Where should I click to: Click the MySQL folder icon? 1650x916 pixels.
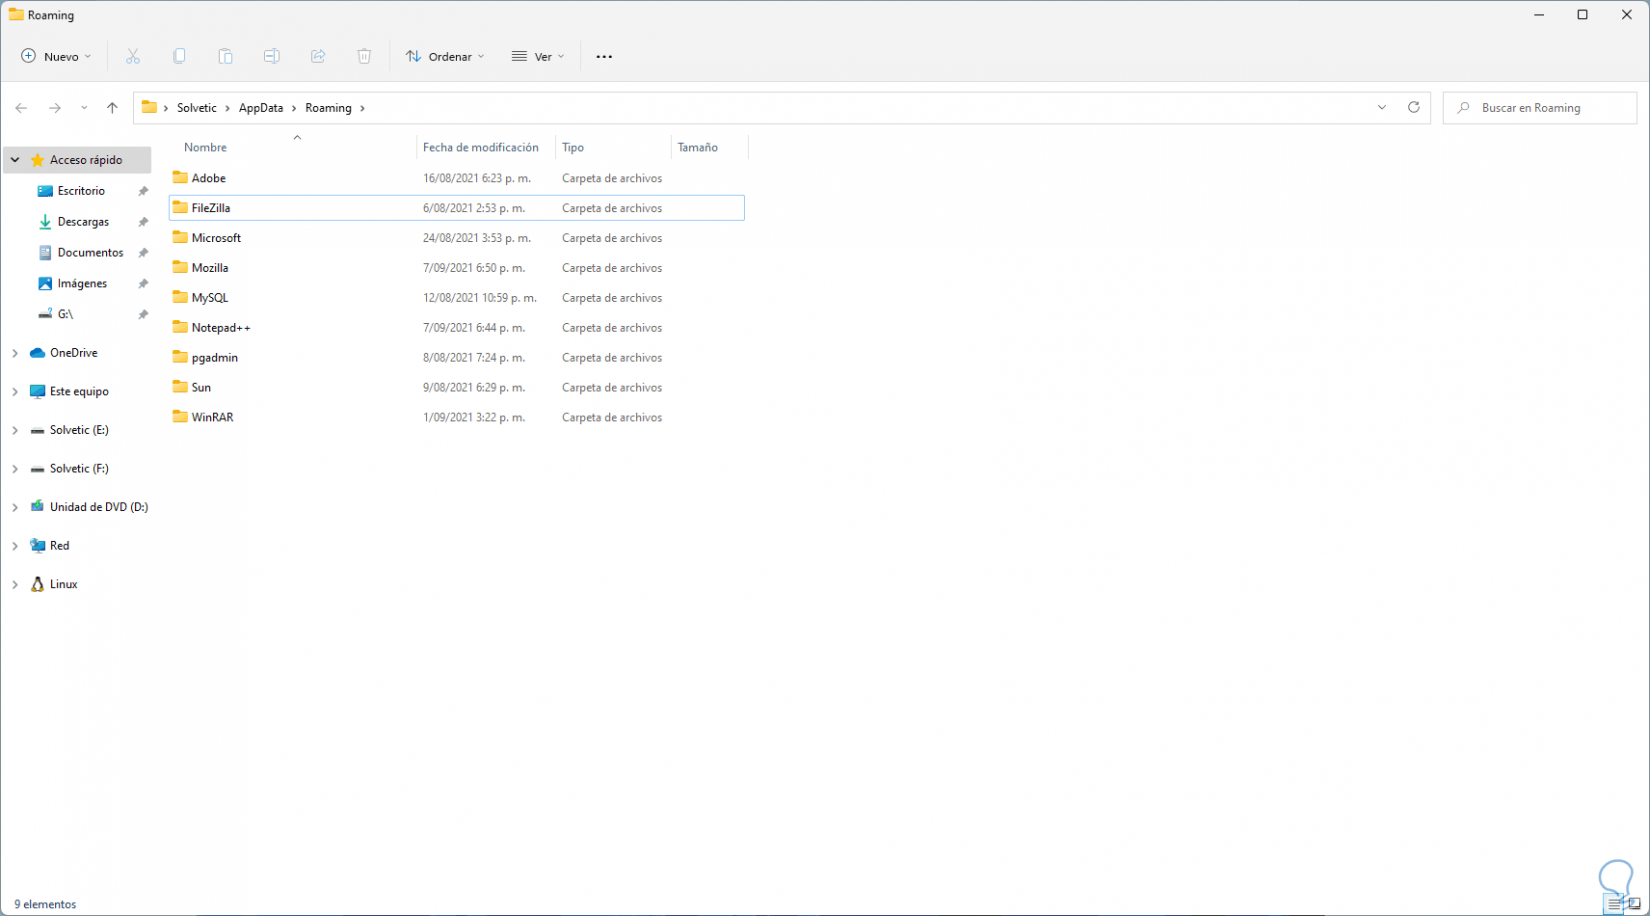tap(180, 298)
